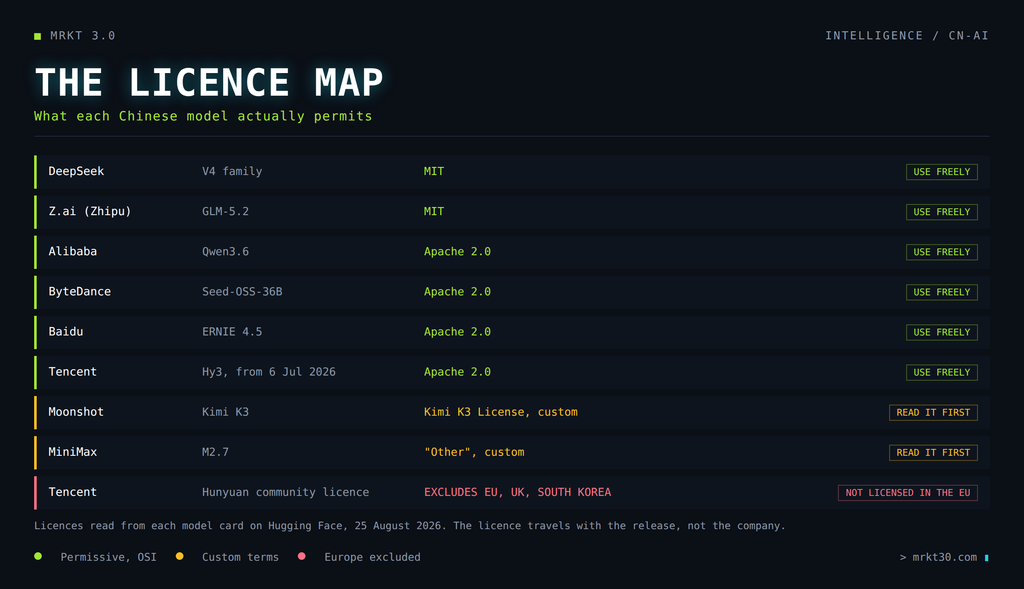Screen dimensions: 1024x589
Task: Click Apache 2.0 in the ByteDance row
Action: (x=457, y=292)
